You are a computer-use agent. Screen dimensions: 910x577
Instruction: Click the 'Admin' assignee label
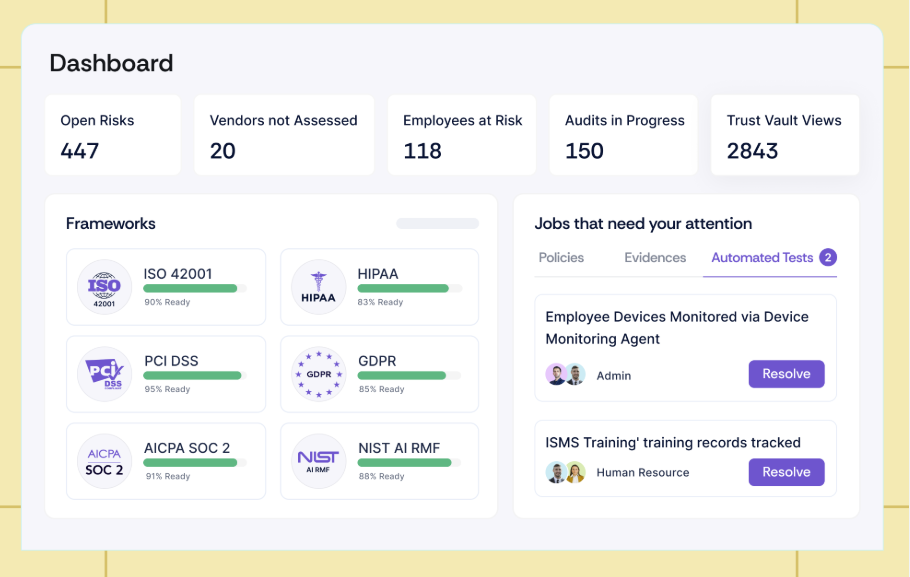coord(613,376)
